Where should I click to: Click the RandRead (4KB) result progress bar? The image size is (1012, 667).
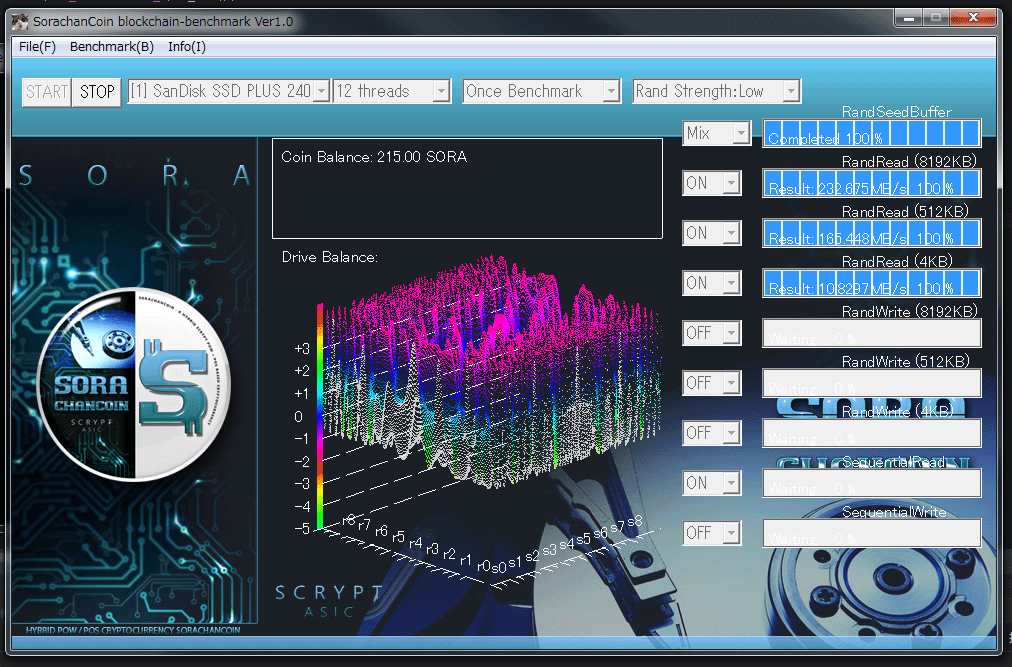click(871, 283)
